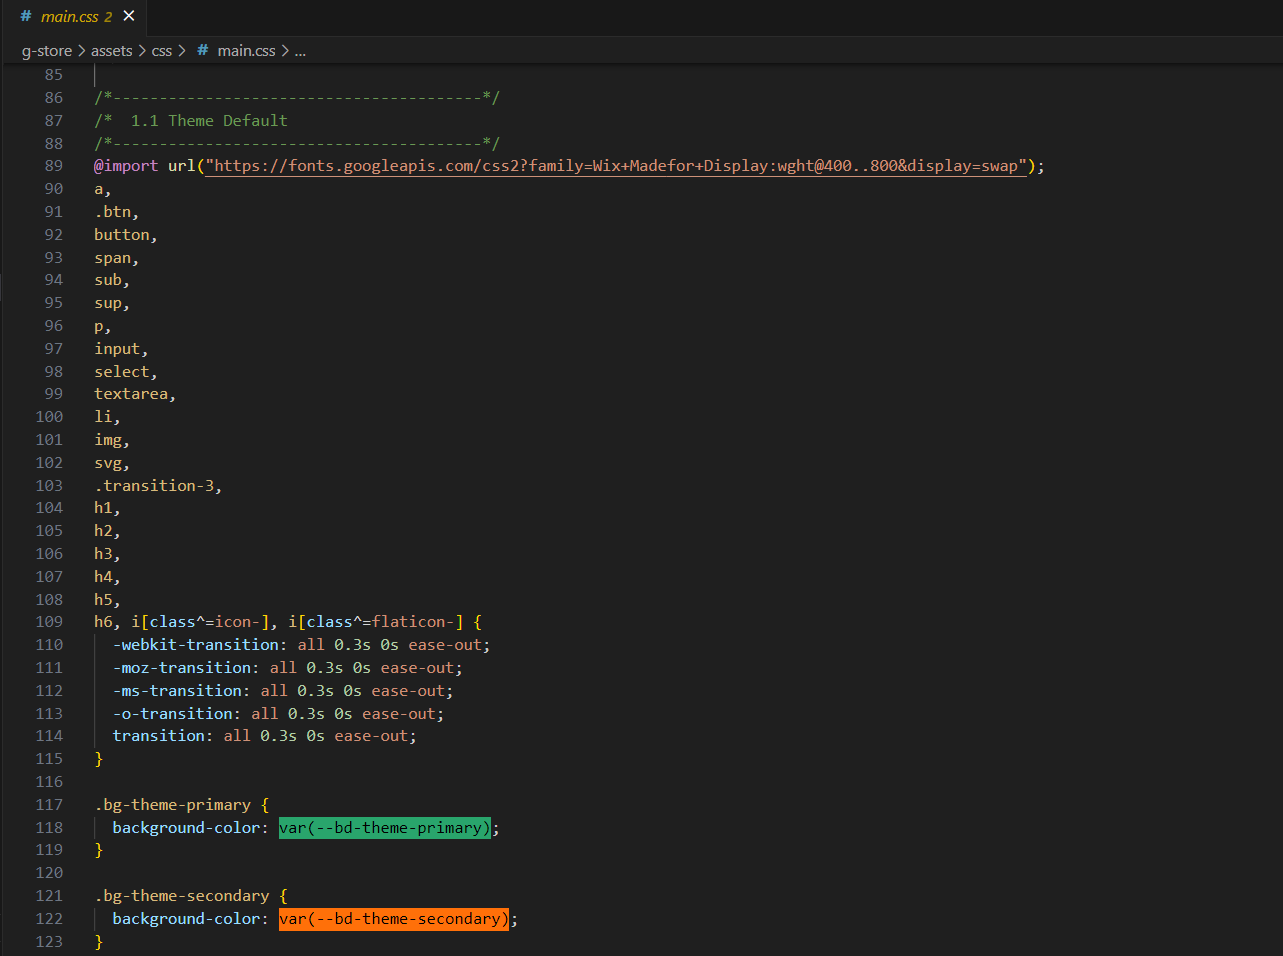The height and width of the screenshot is (956, 1283).
Task: Click the orange var(--bd-theme-secondary) color highlight
Action: pos(394,919)
